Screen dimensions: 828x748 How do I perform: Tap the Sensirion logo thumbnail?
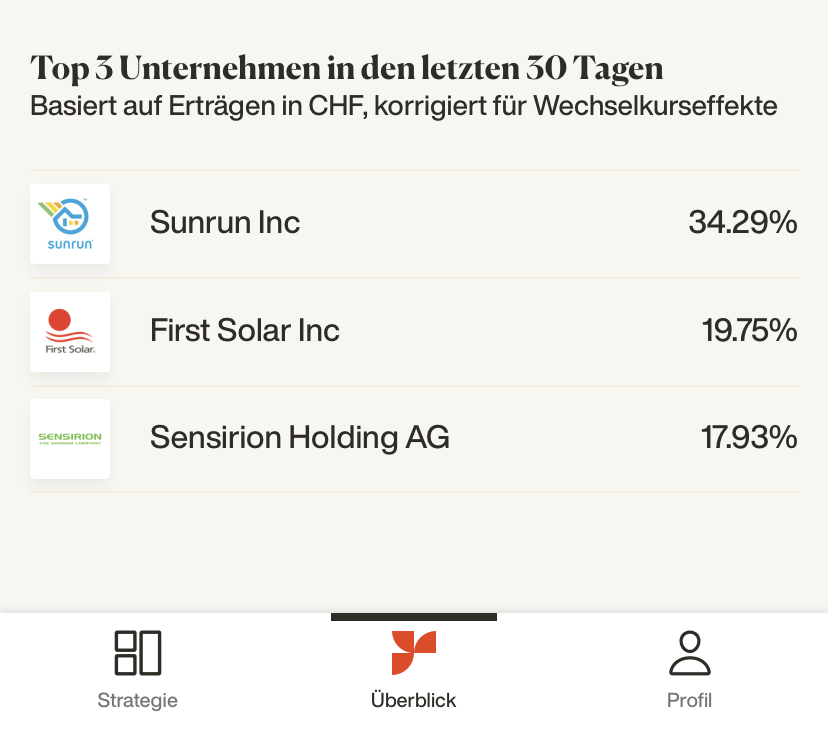point(70,439)
